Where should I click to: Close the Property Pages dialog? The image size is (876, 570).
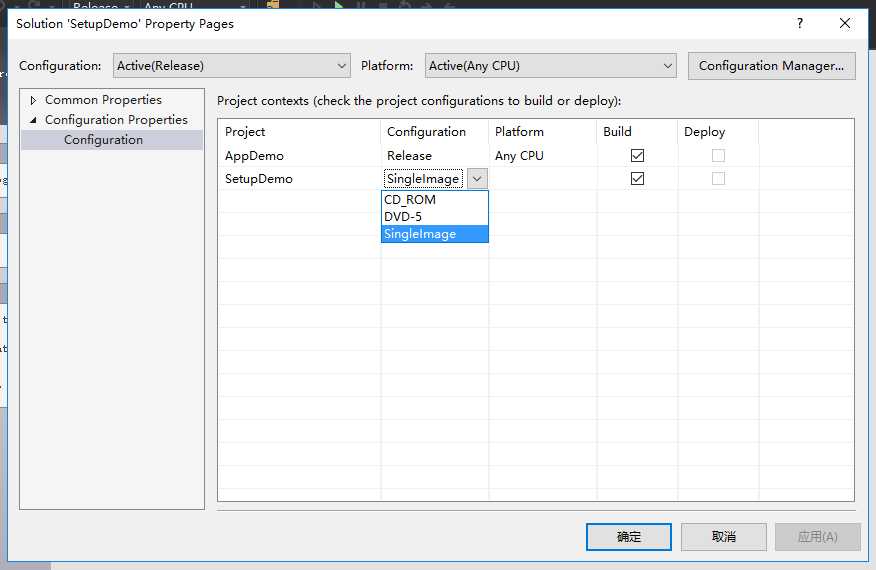845,23
